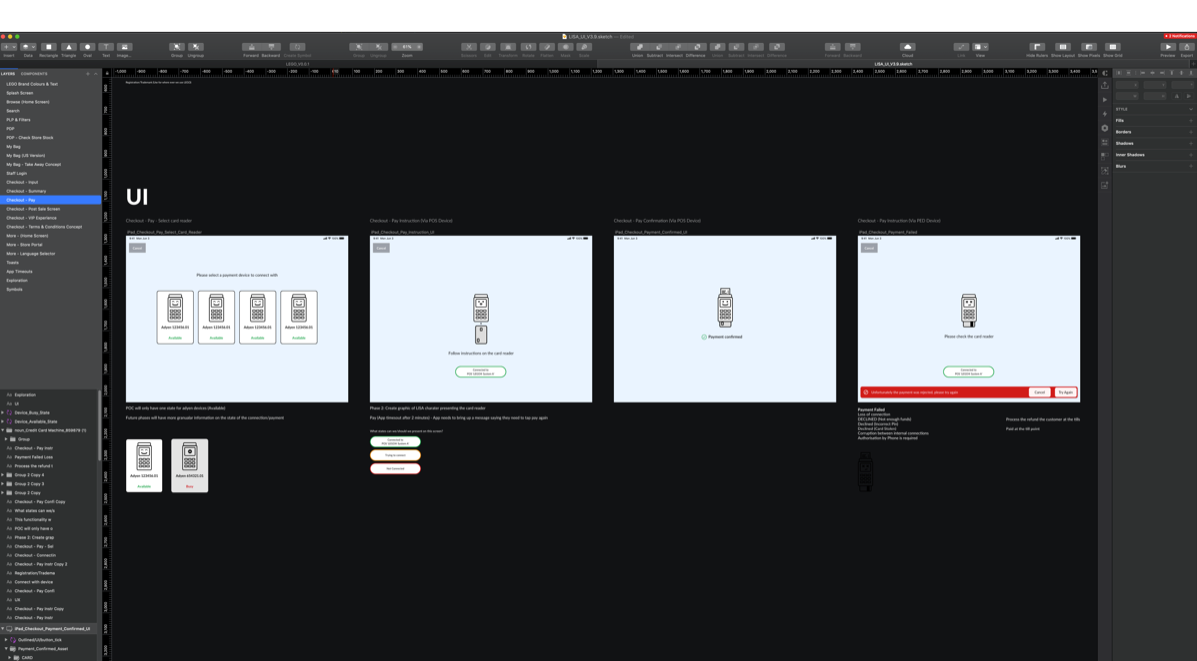Toggle Hide Rulers

[1037, 47]
